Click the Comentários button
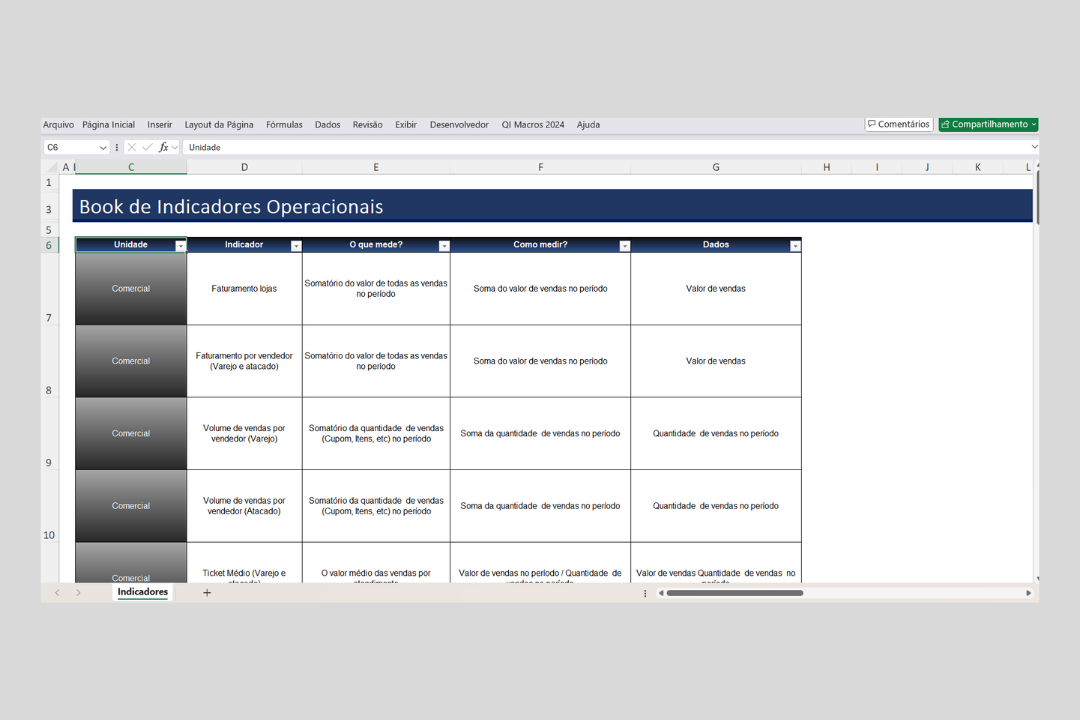The height and width of the screenshot is (720, 1080). (x=898, y=125)
